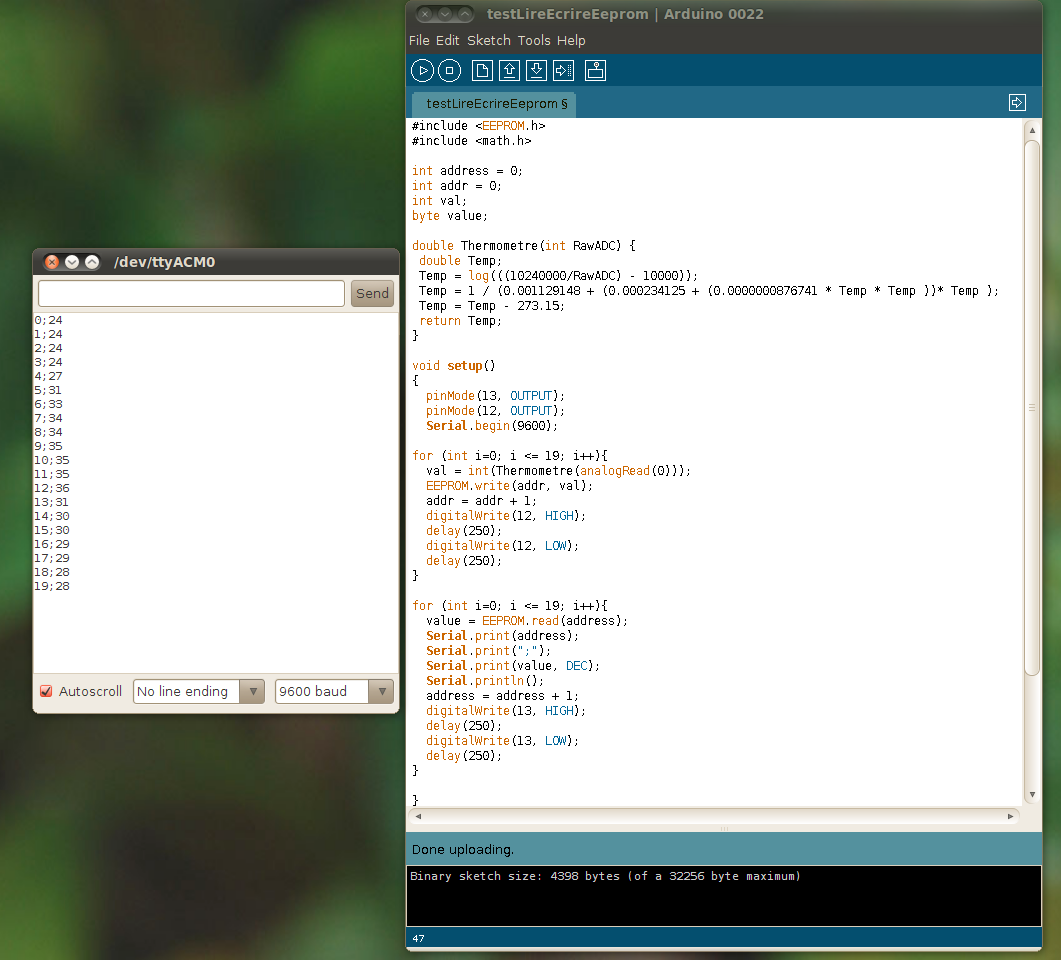
Task: Toggle the Autoscroll checkbox
Action: pyautogui.click(x=46, y=691)
